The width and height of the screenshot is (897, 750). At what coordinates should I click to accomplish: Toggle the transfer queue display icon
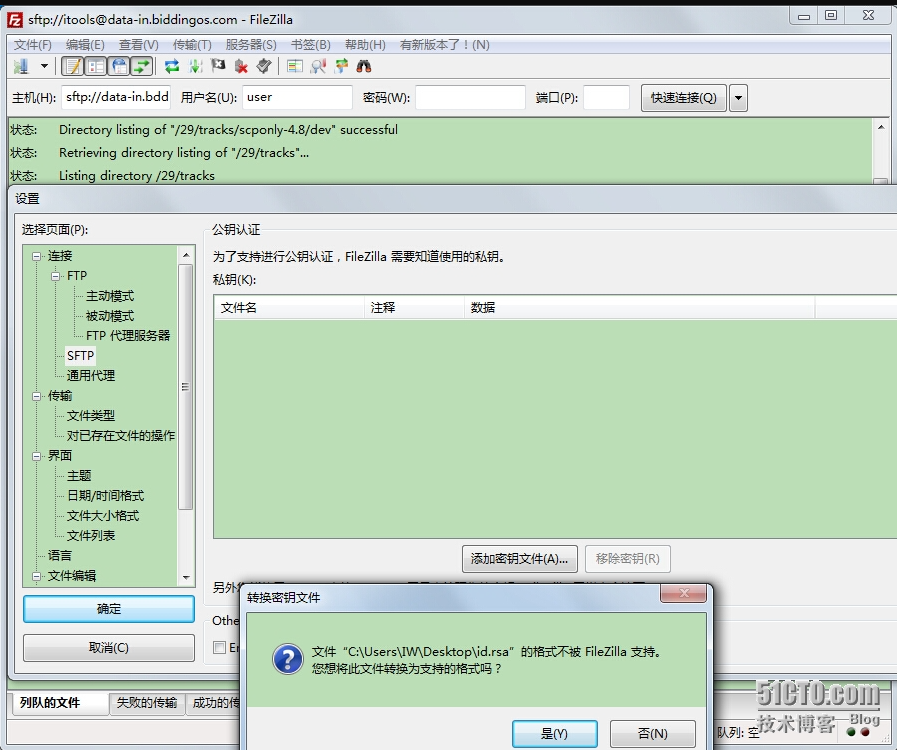click(142, 67)
